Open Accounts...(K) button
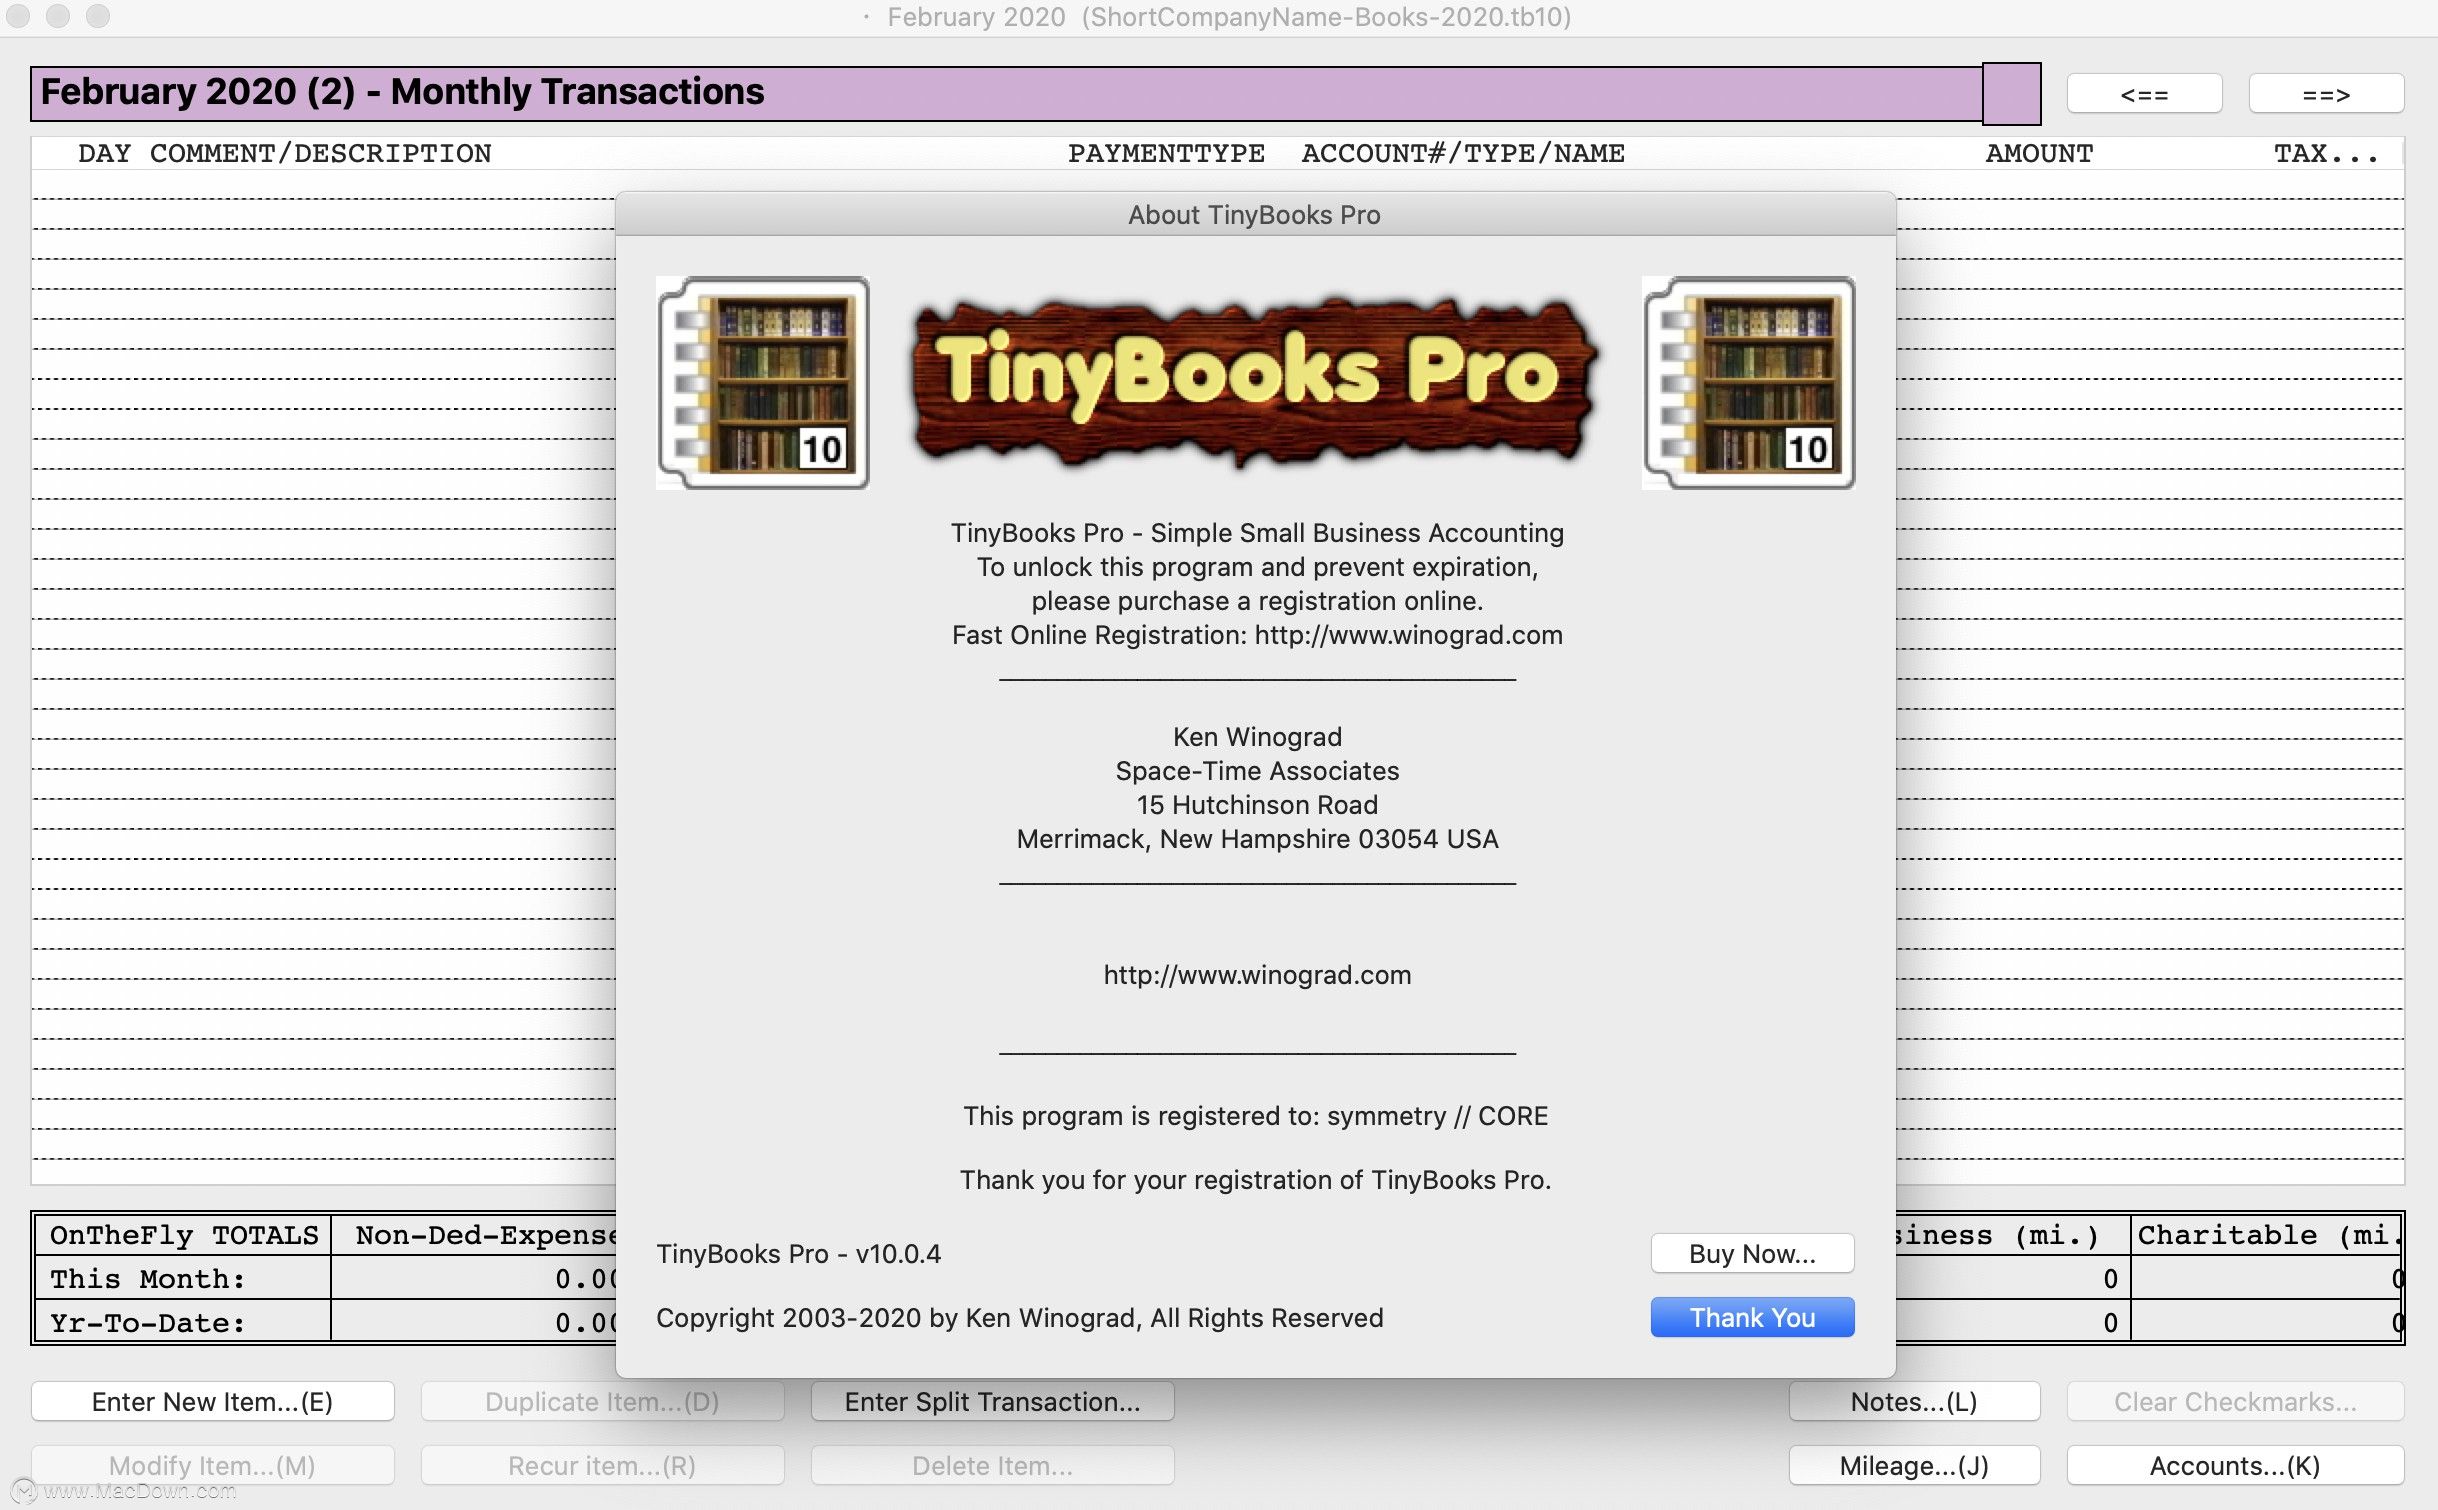Image resolution: width=2438 pixels, height=1510 pixels. click(2235, 1465)
